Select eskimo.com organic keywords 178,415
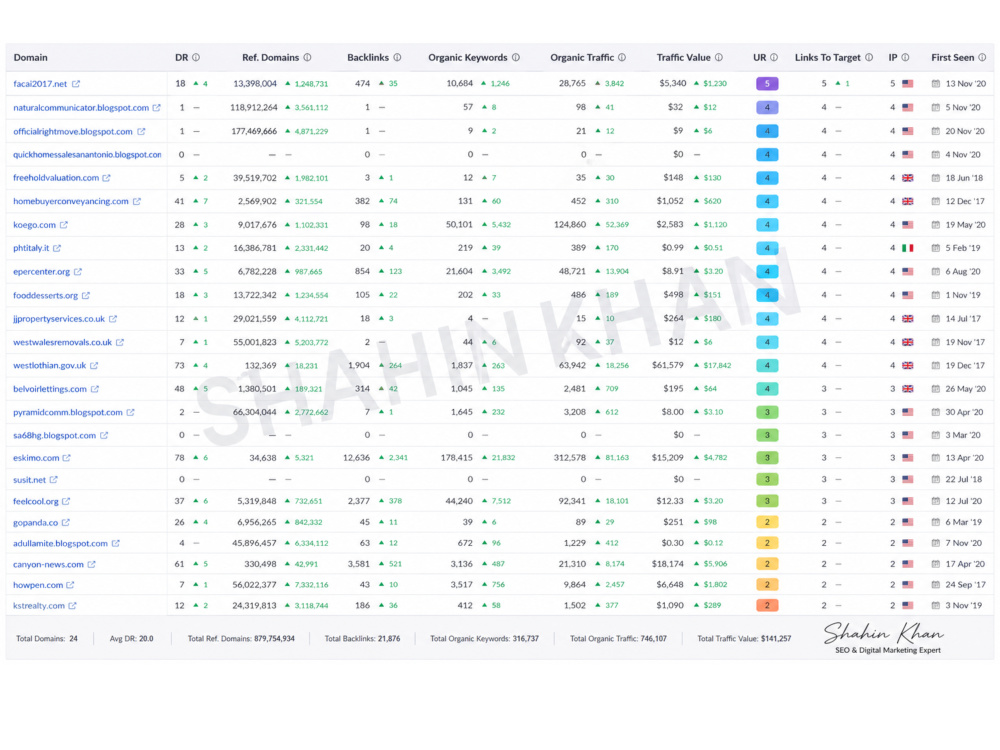Screen dimensions: 1000x750 click(x=457, y=458)
